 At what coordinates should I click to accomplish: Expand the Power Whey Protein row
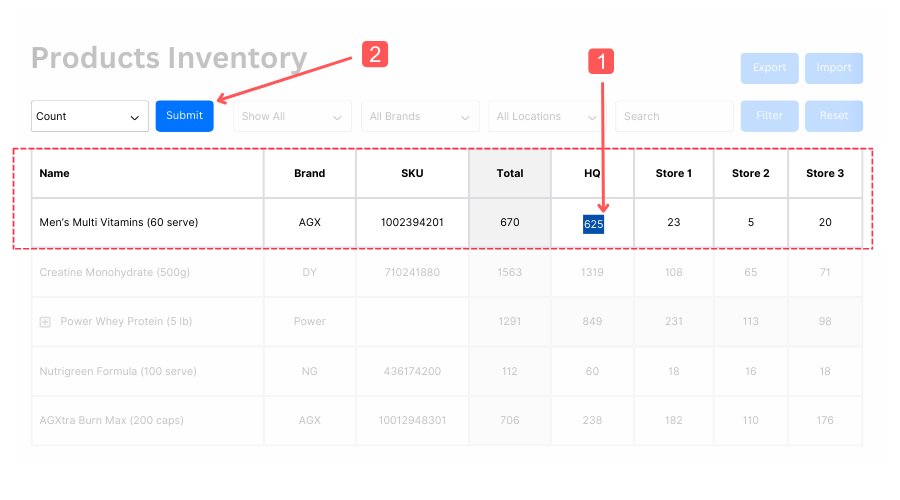(45, 322)
